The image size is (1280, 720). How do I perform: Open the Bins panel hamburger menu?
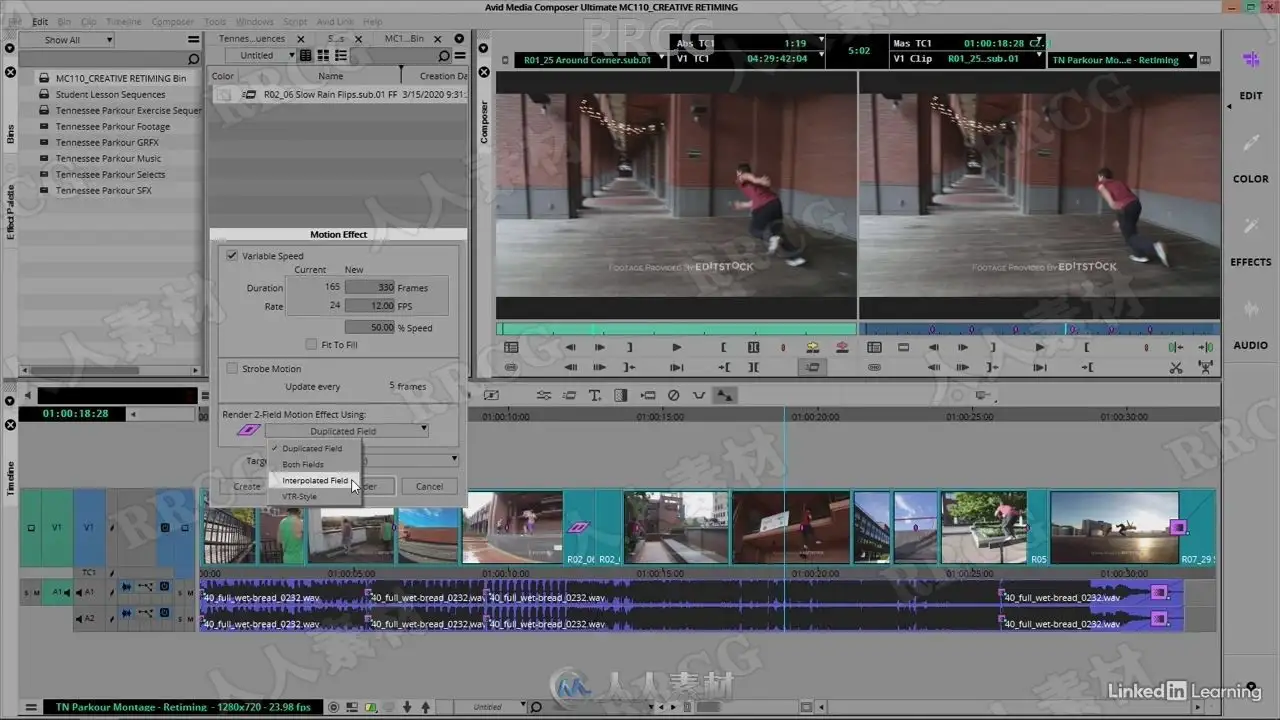[194, 39]
